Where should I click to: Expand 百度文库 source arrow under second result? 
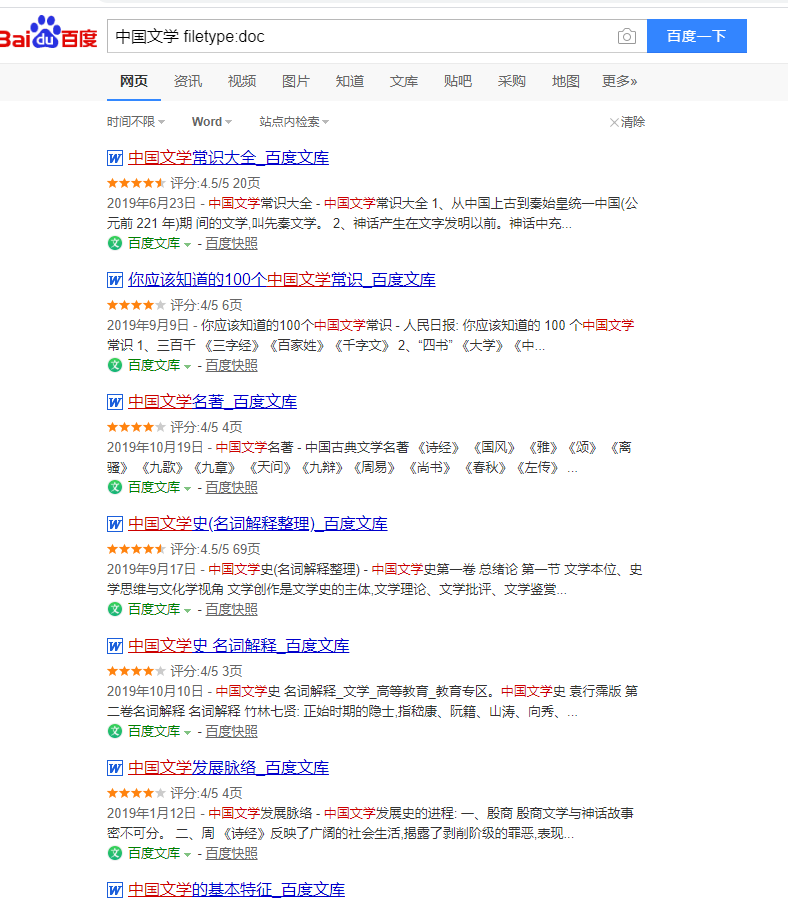[187, 366]
